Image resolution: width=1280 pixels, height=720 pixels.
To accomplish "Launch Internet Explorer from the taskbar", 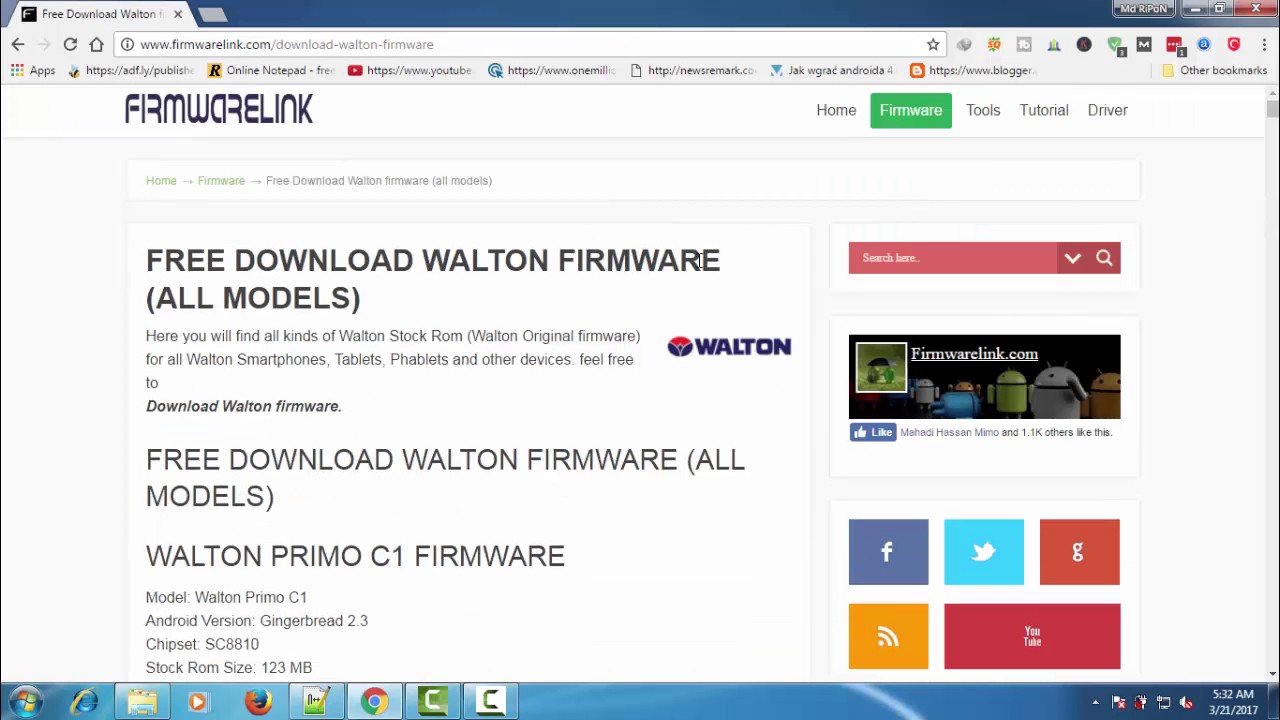I will (x=84, y=702).
